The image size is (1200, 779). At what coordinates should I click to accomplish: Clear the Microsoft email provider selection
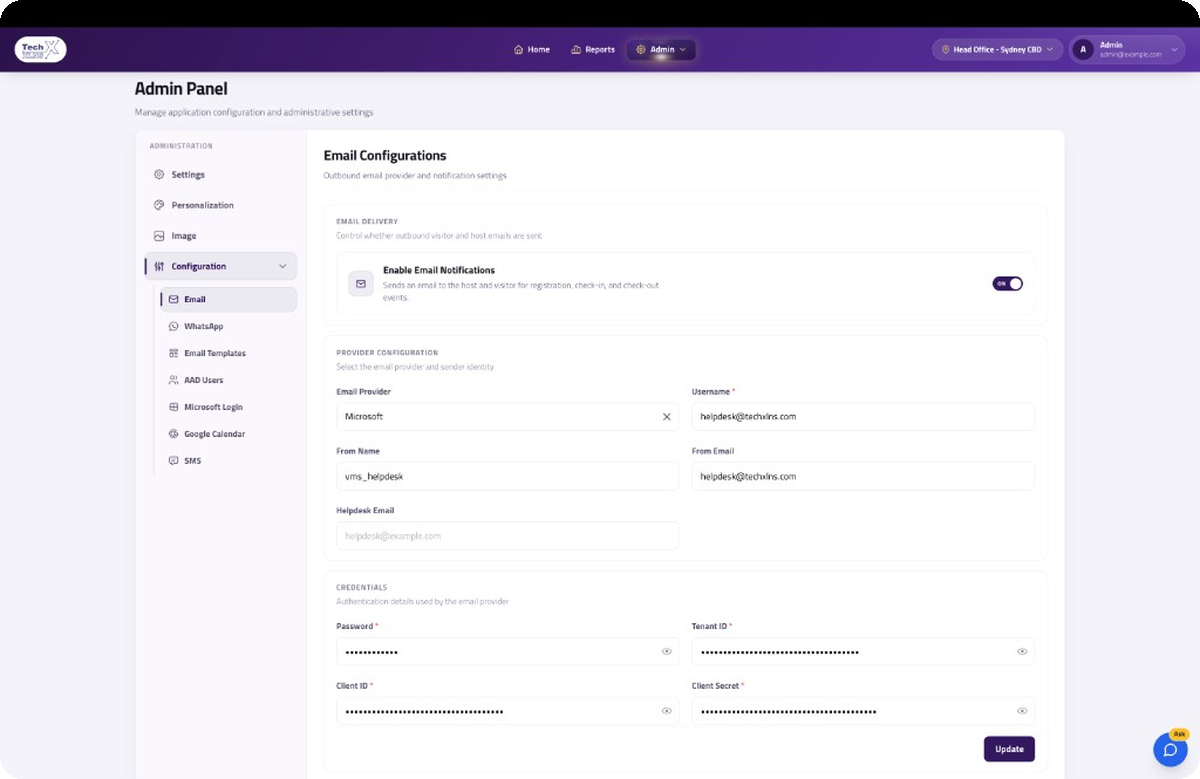point(667,417)
